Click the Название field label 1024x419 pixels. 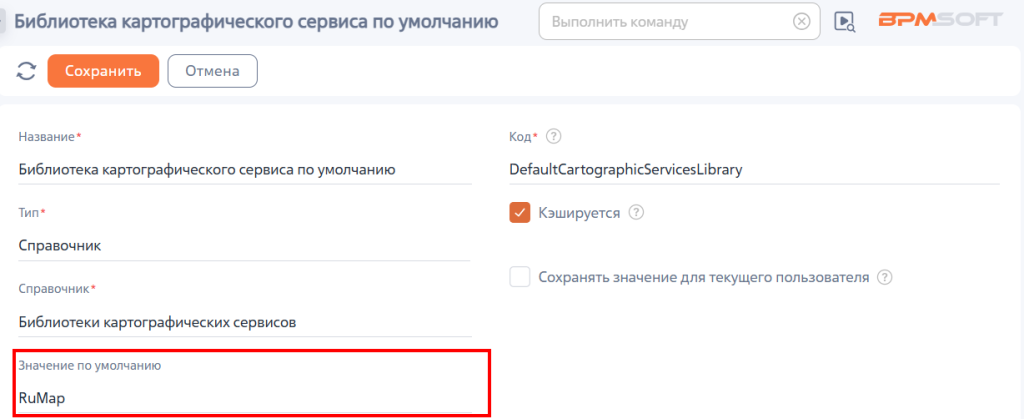point(48,137)
